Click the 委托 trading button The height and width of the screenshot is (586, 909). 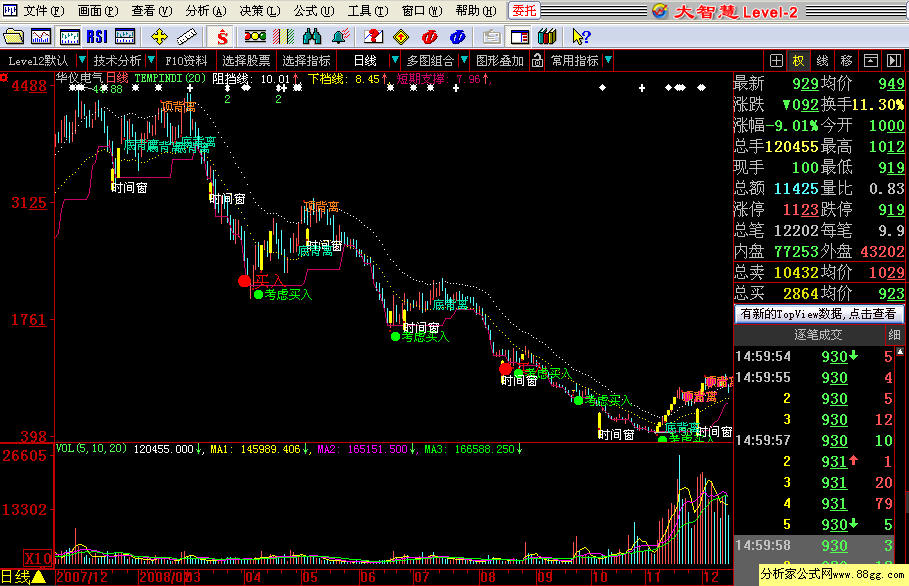tap(524, 11)
